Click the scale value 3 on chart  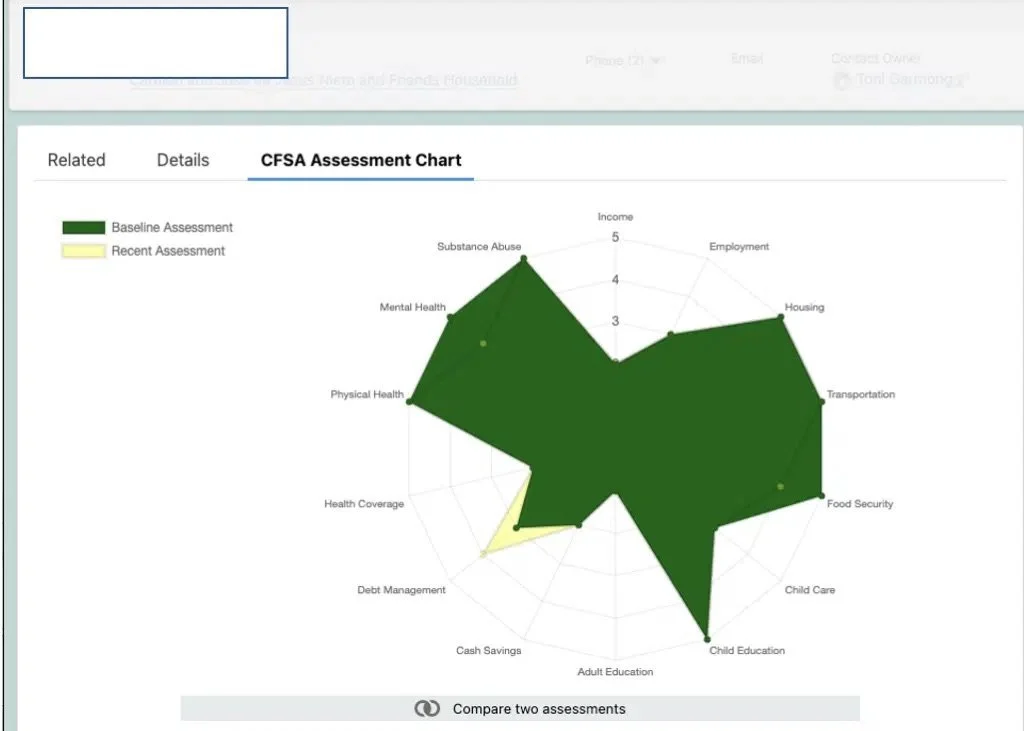click(615, 321)
